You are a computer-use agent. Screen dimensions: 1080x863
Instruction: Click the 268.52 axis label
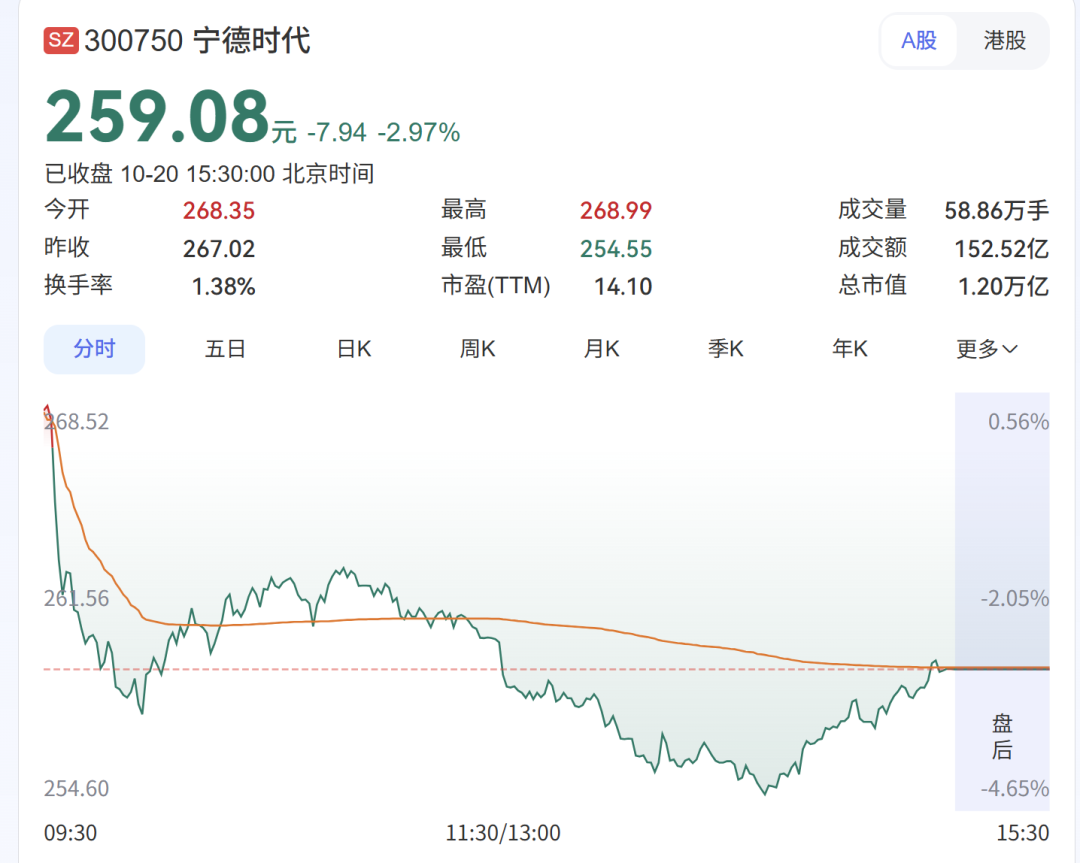(76, 422)
